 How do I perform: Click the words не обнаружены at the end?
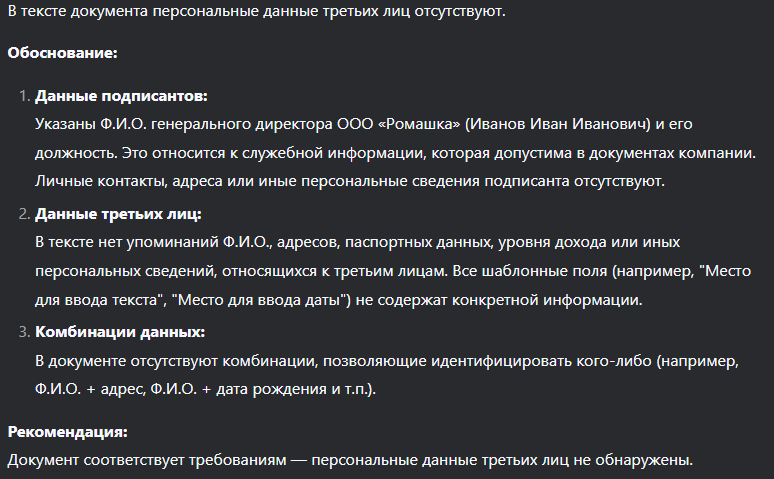(633, 460)
